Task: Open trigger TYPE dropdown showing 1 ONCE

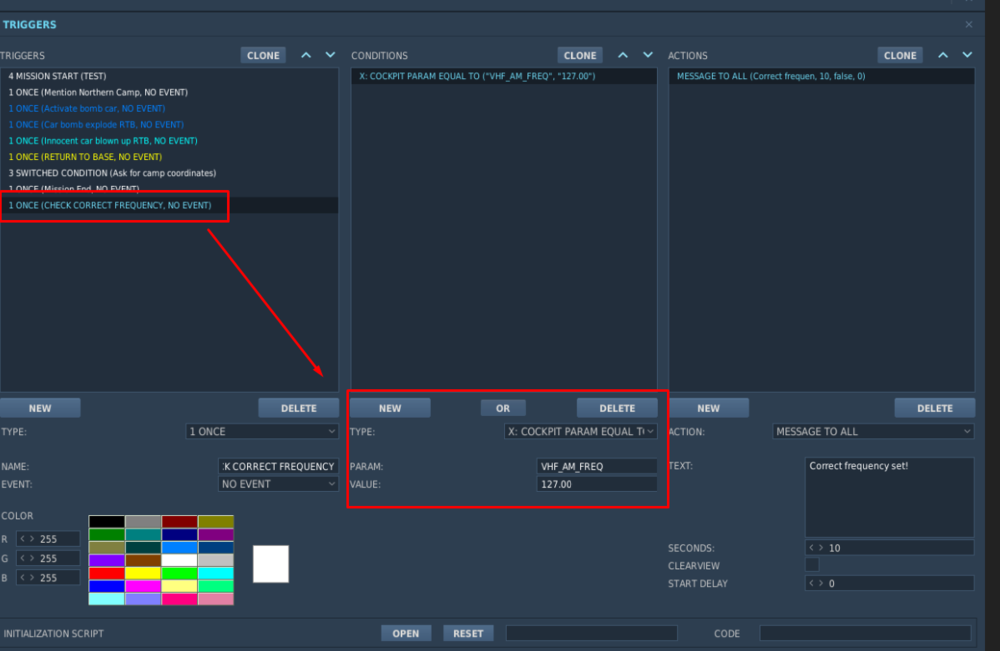Action: 261,432
